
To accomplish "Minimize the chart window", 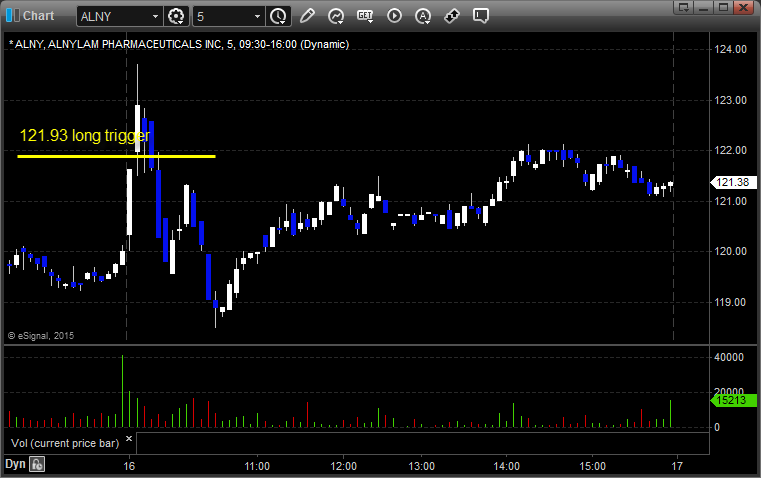I will 704,7.
